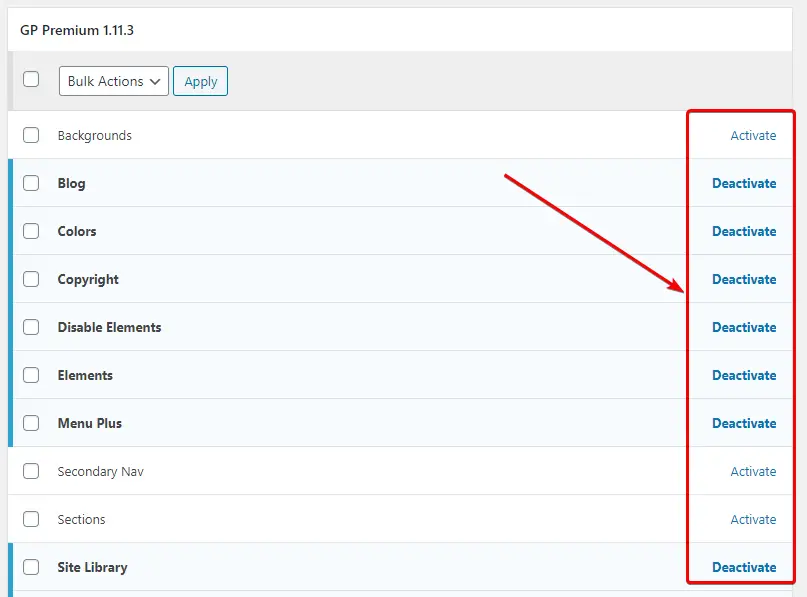Click the Secondary Nav module name
The height and width of the screenshot is (597, 807).
pos(100,471)
